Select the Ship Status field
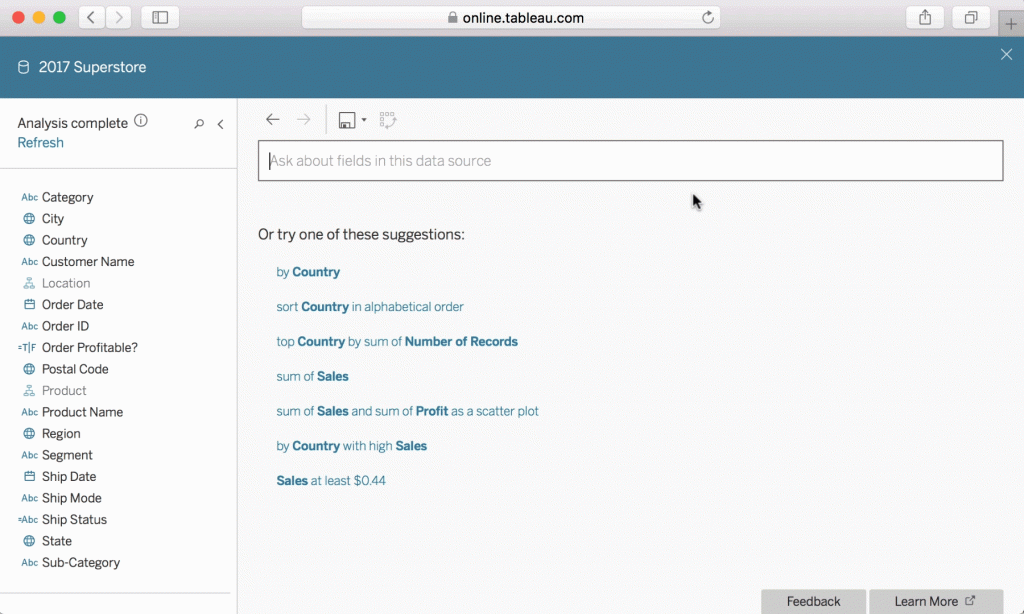This screenshot has height=614, width=1024. [x=74, y=521]
